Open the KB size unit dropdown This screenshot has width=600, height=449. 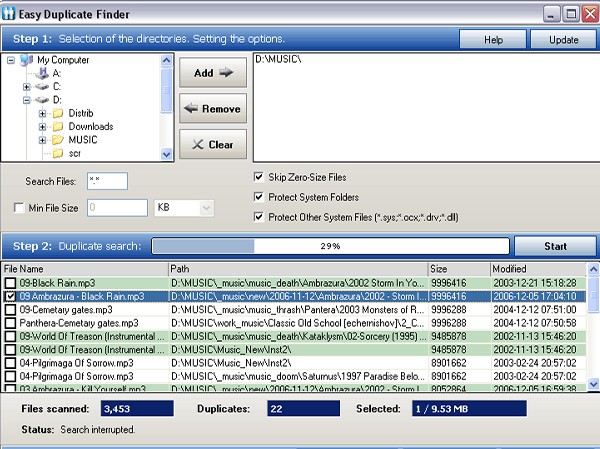[207, 208]
